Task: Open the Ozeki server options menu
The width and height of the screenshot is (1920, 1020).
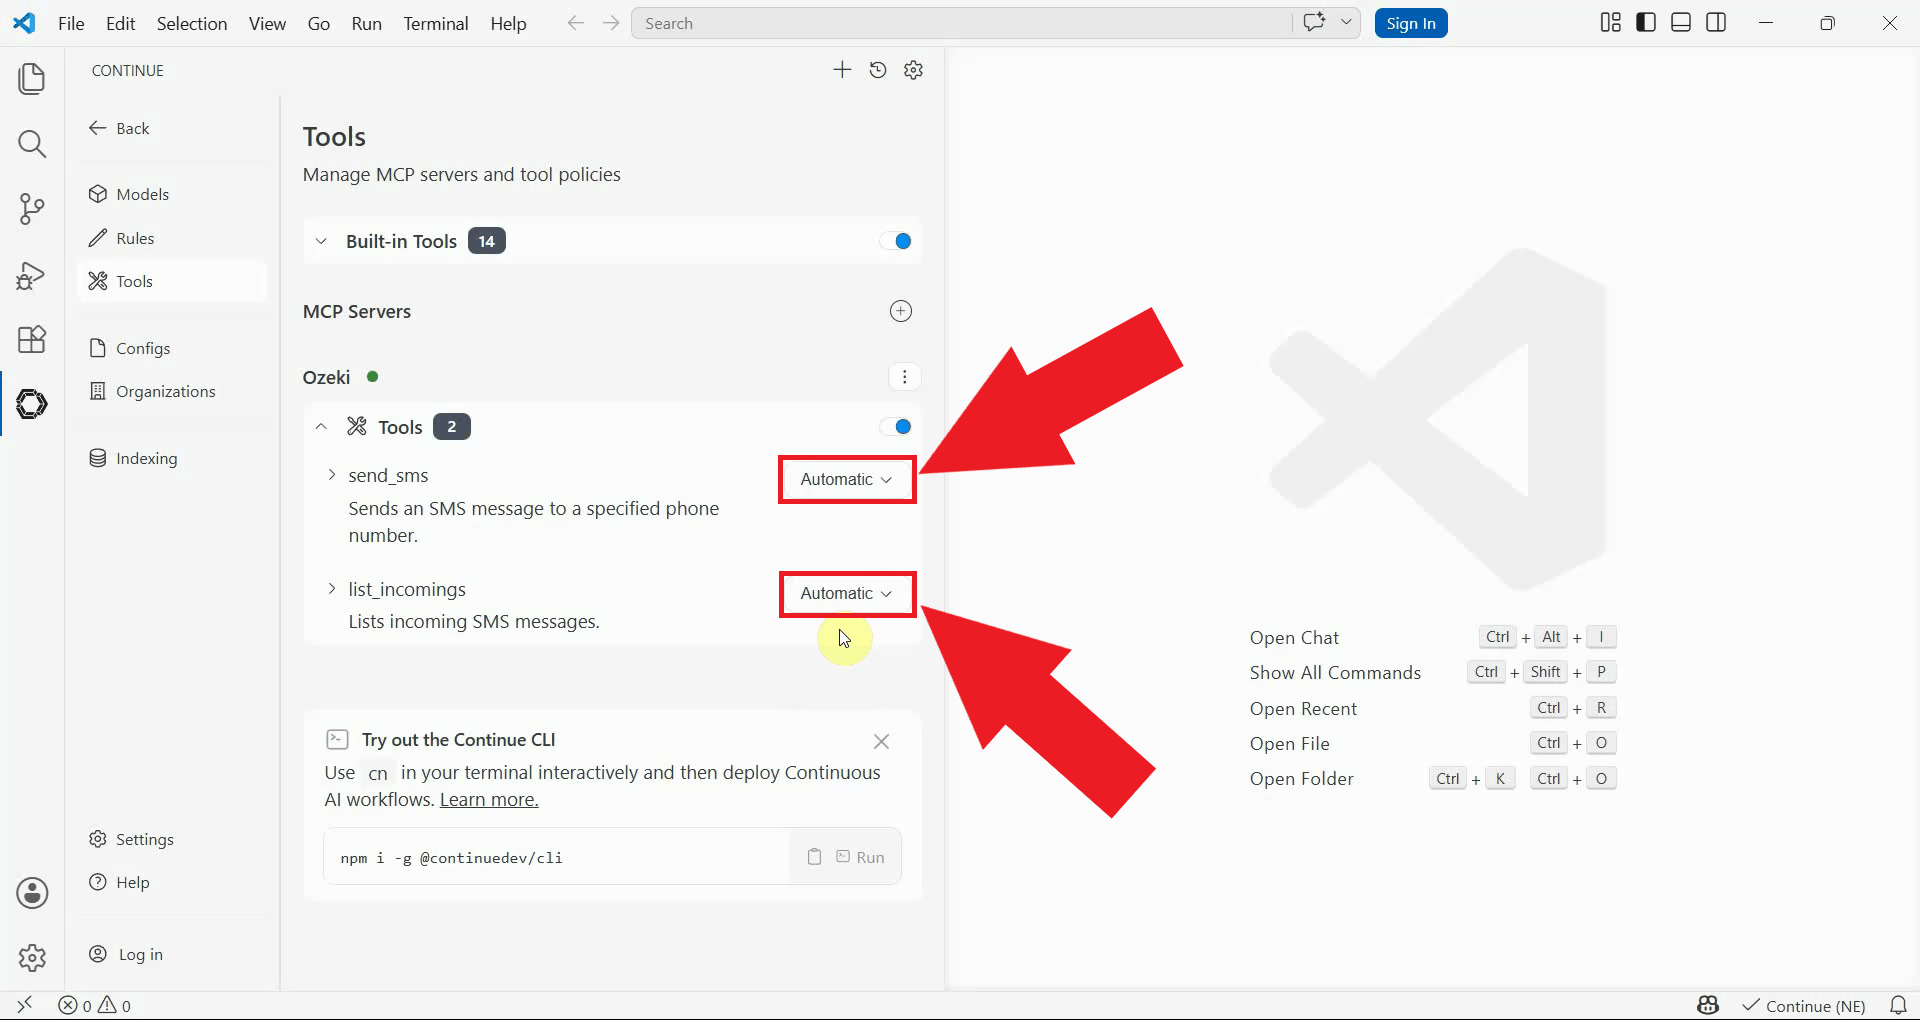Action: 904,377
